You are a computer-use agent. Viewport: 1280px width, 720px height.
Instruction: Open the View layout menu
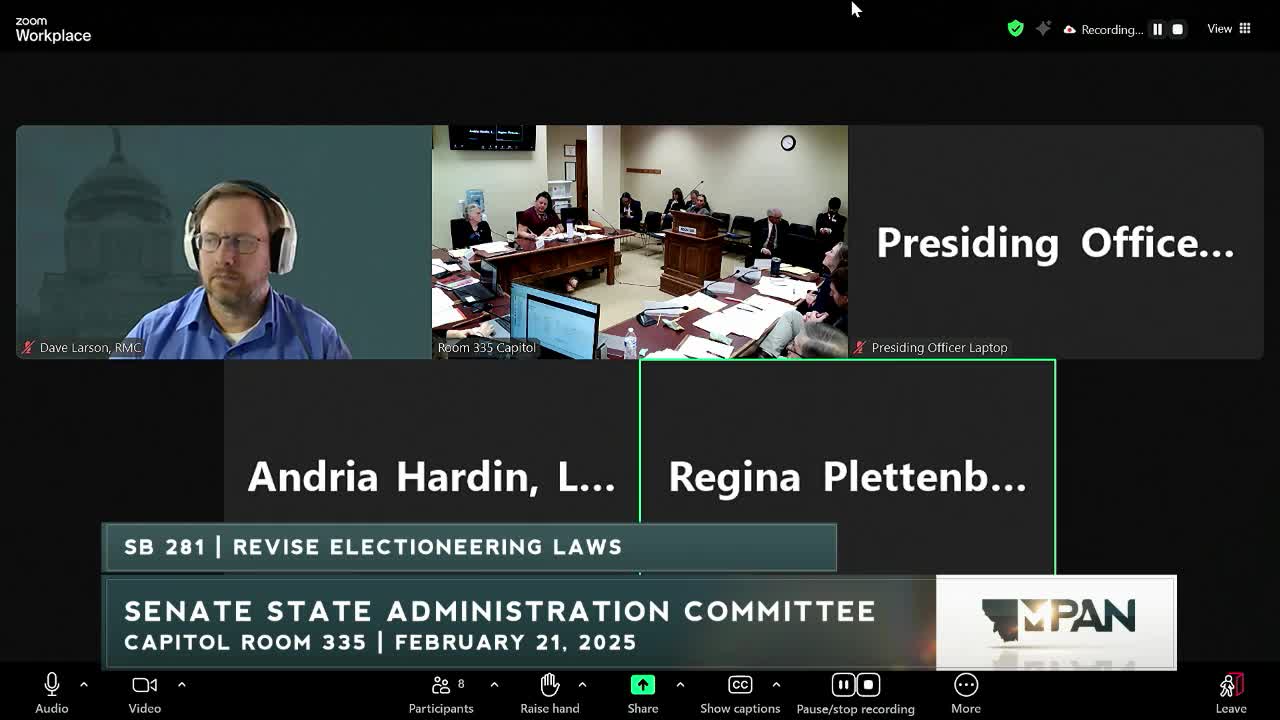(1229, 29)
